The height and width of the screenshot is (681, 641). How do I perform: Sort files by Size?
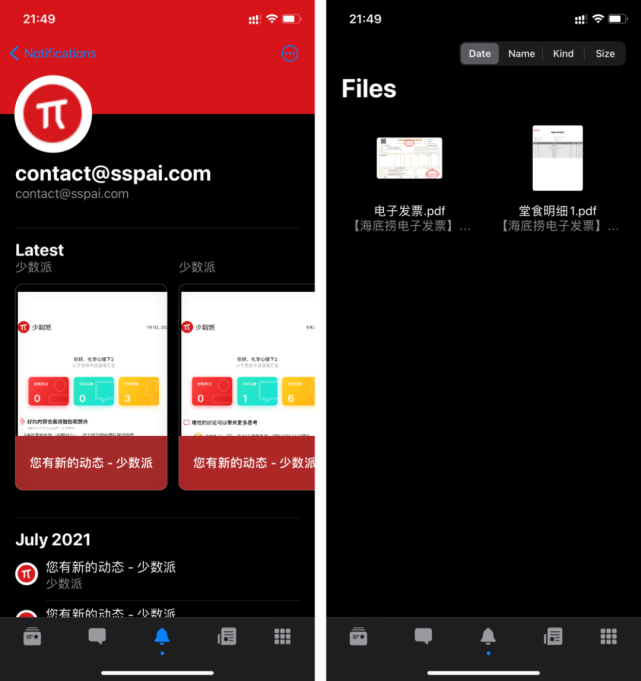coord(605,53)
